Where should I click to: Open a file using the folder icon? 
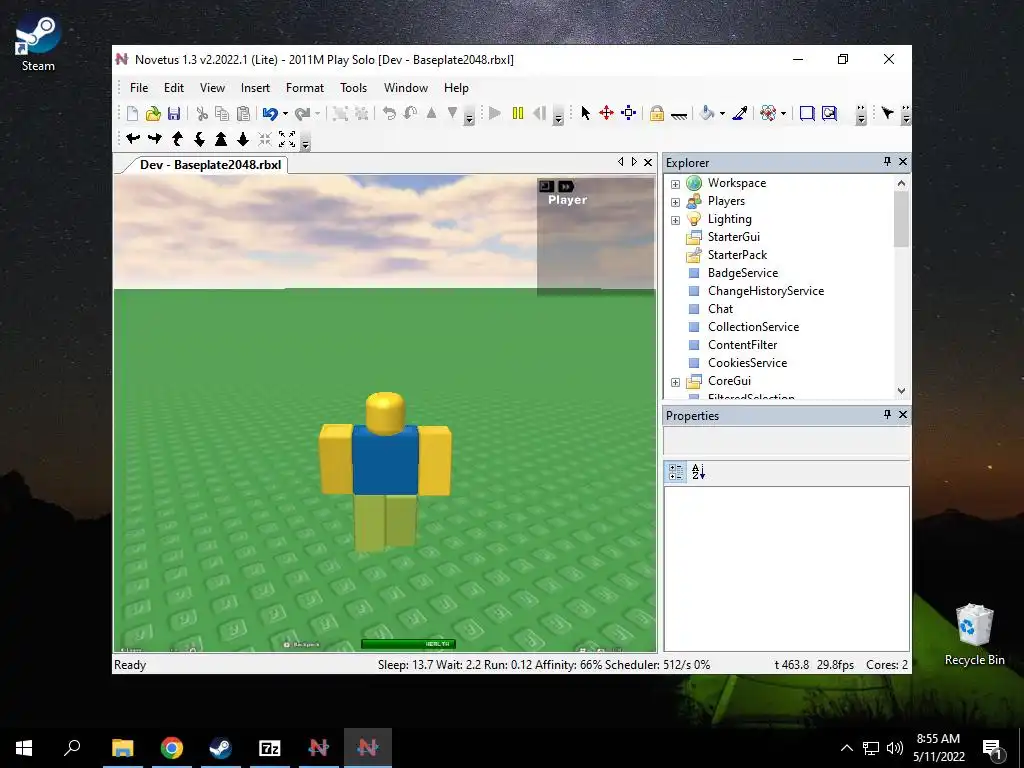coord(153,114)
